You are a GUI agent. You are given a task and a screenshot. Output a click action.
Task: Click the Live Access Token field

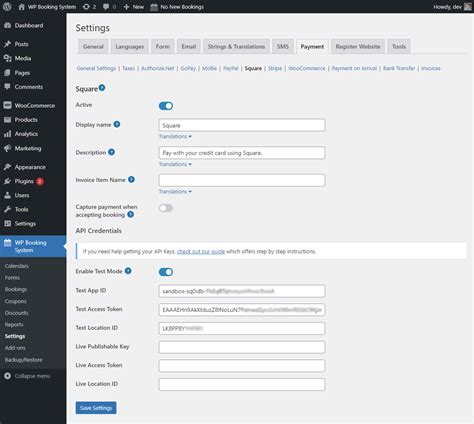point(242,366)
